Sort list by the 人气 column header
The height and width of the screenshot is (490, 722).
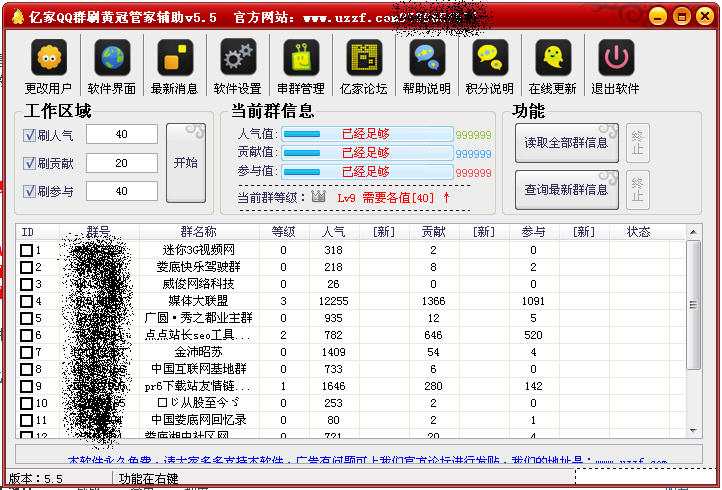pyautogui.click(x=333, y=232)
